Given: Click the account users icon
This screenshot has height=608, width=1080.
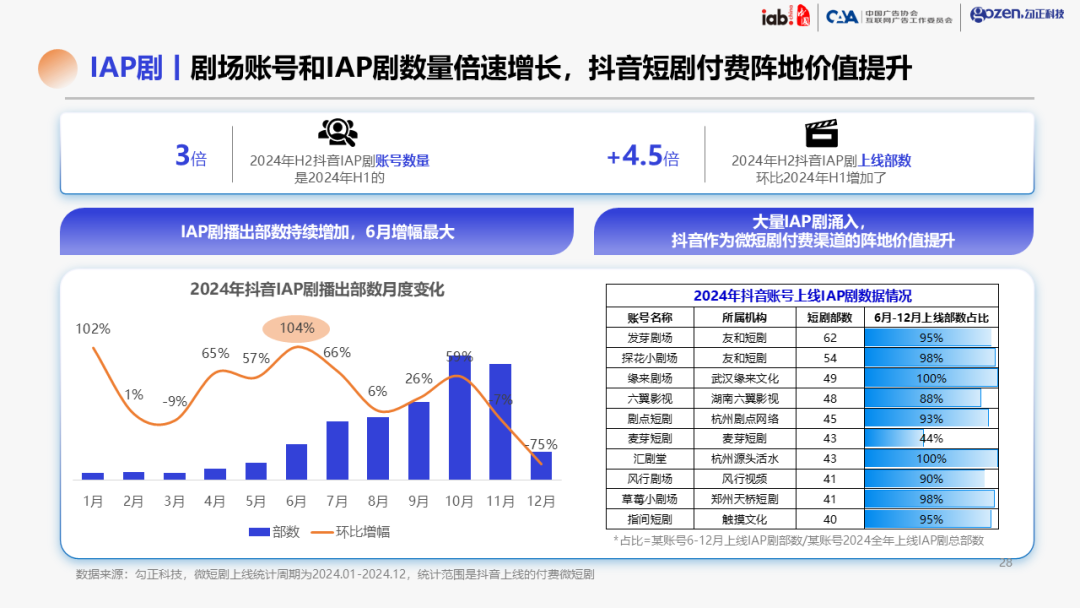Looking at the screenshot, I should (338, 132).
